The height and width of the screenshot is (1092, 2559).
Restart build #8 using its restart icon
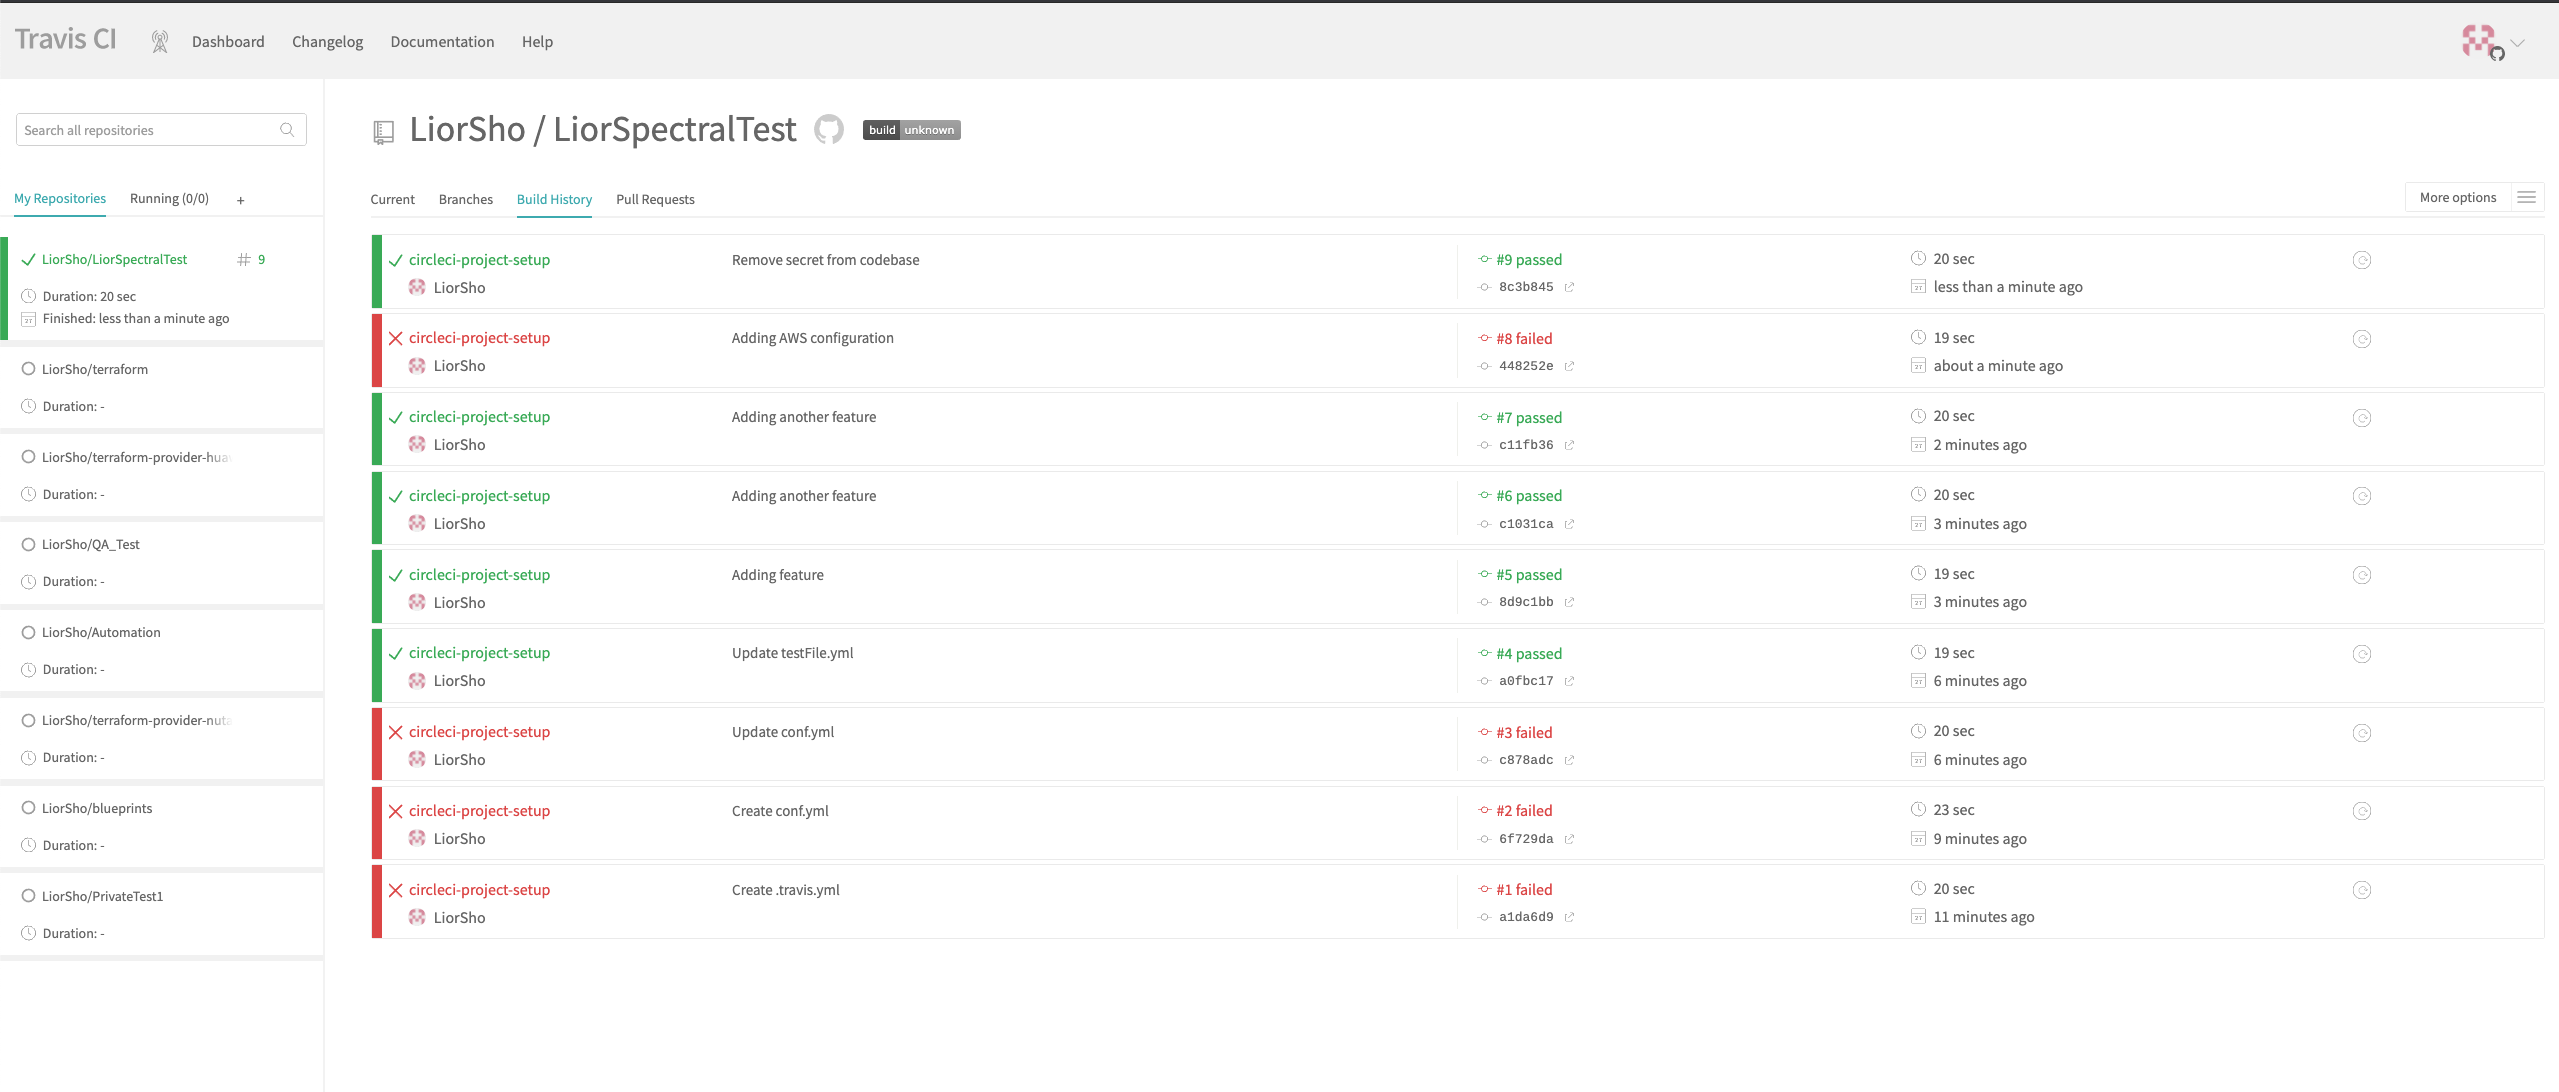click(x=2362, y=339)
